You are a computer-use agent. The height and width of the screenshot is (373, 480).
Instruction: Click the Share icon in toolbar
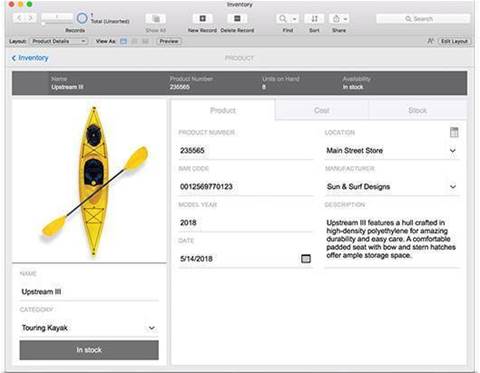click(336, 19)
